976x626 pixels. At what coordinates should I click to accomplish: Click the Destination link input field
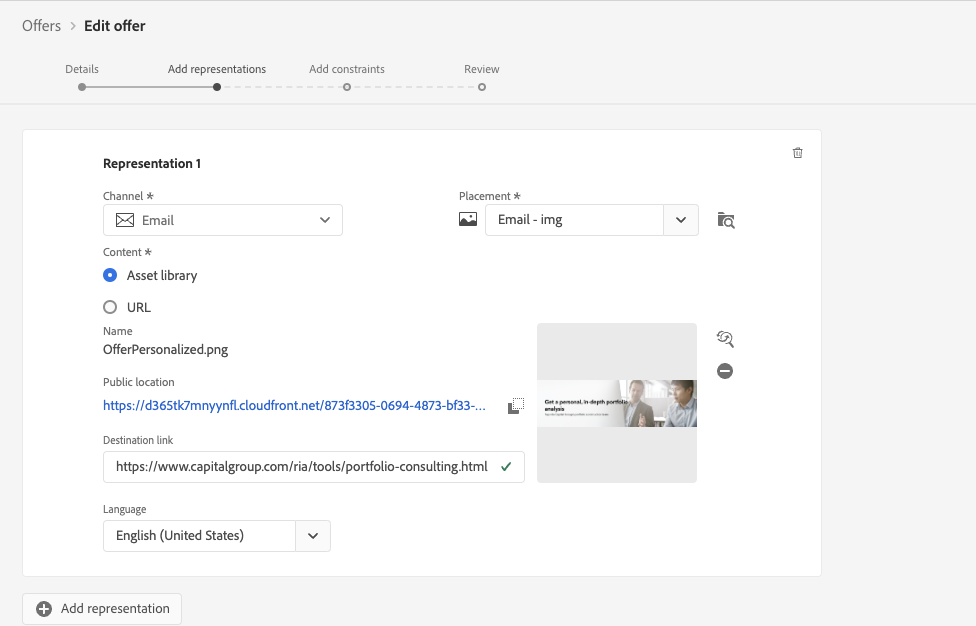click(x=314, y=467)
